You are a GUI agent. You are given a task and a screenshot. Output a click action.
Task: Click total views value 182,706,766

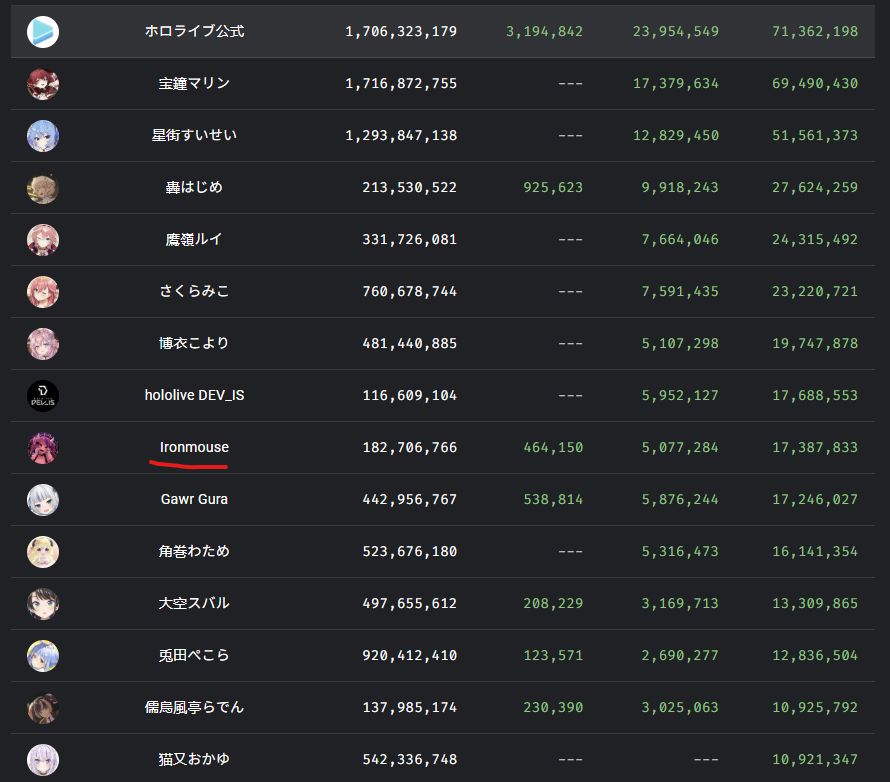410,448
